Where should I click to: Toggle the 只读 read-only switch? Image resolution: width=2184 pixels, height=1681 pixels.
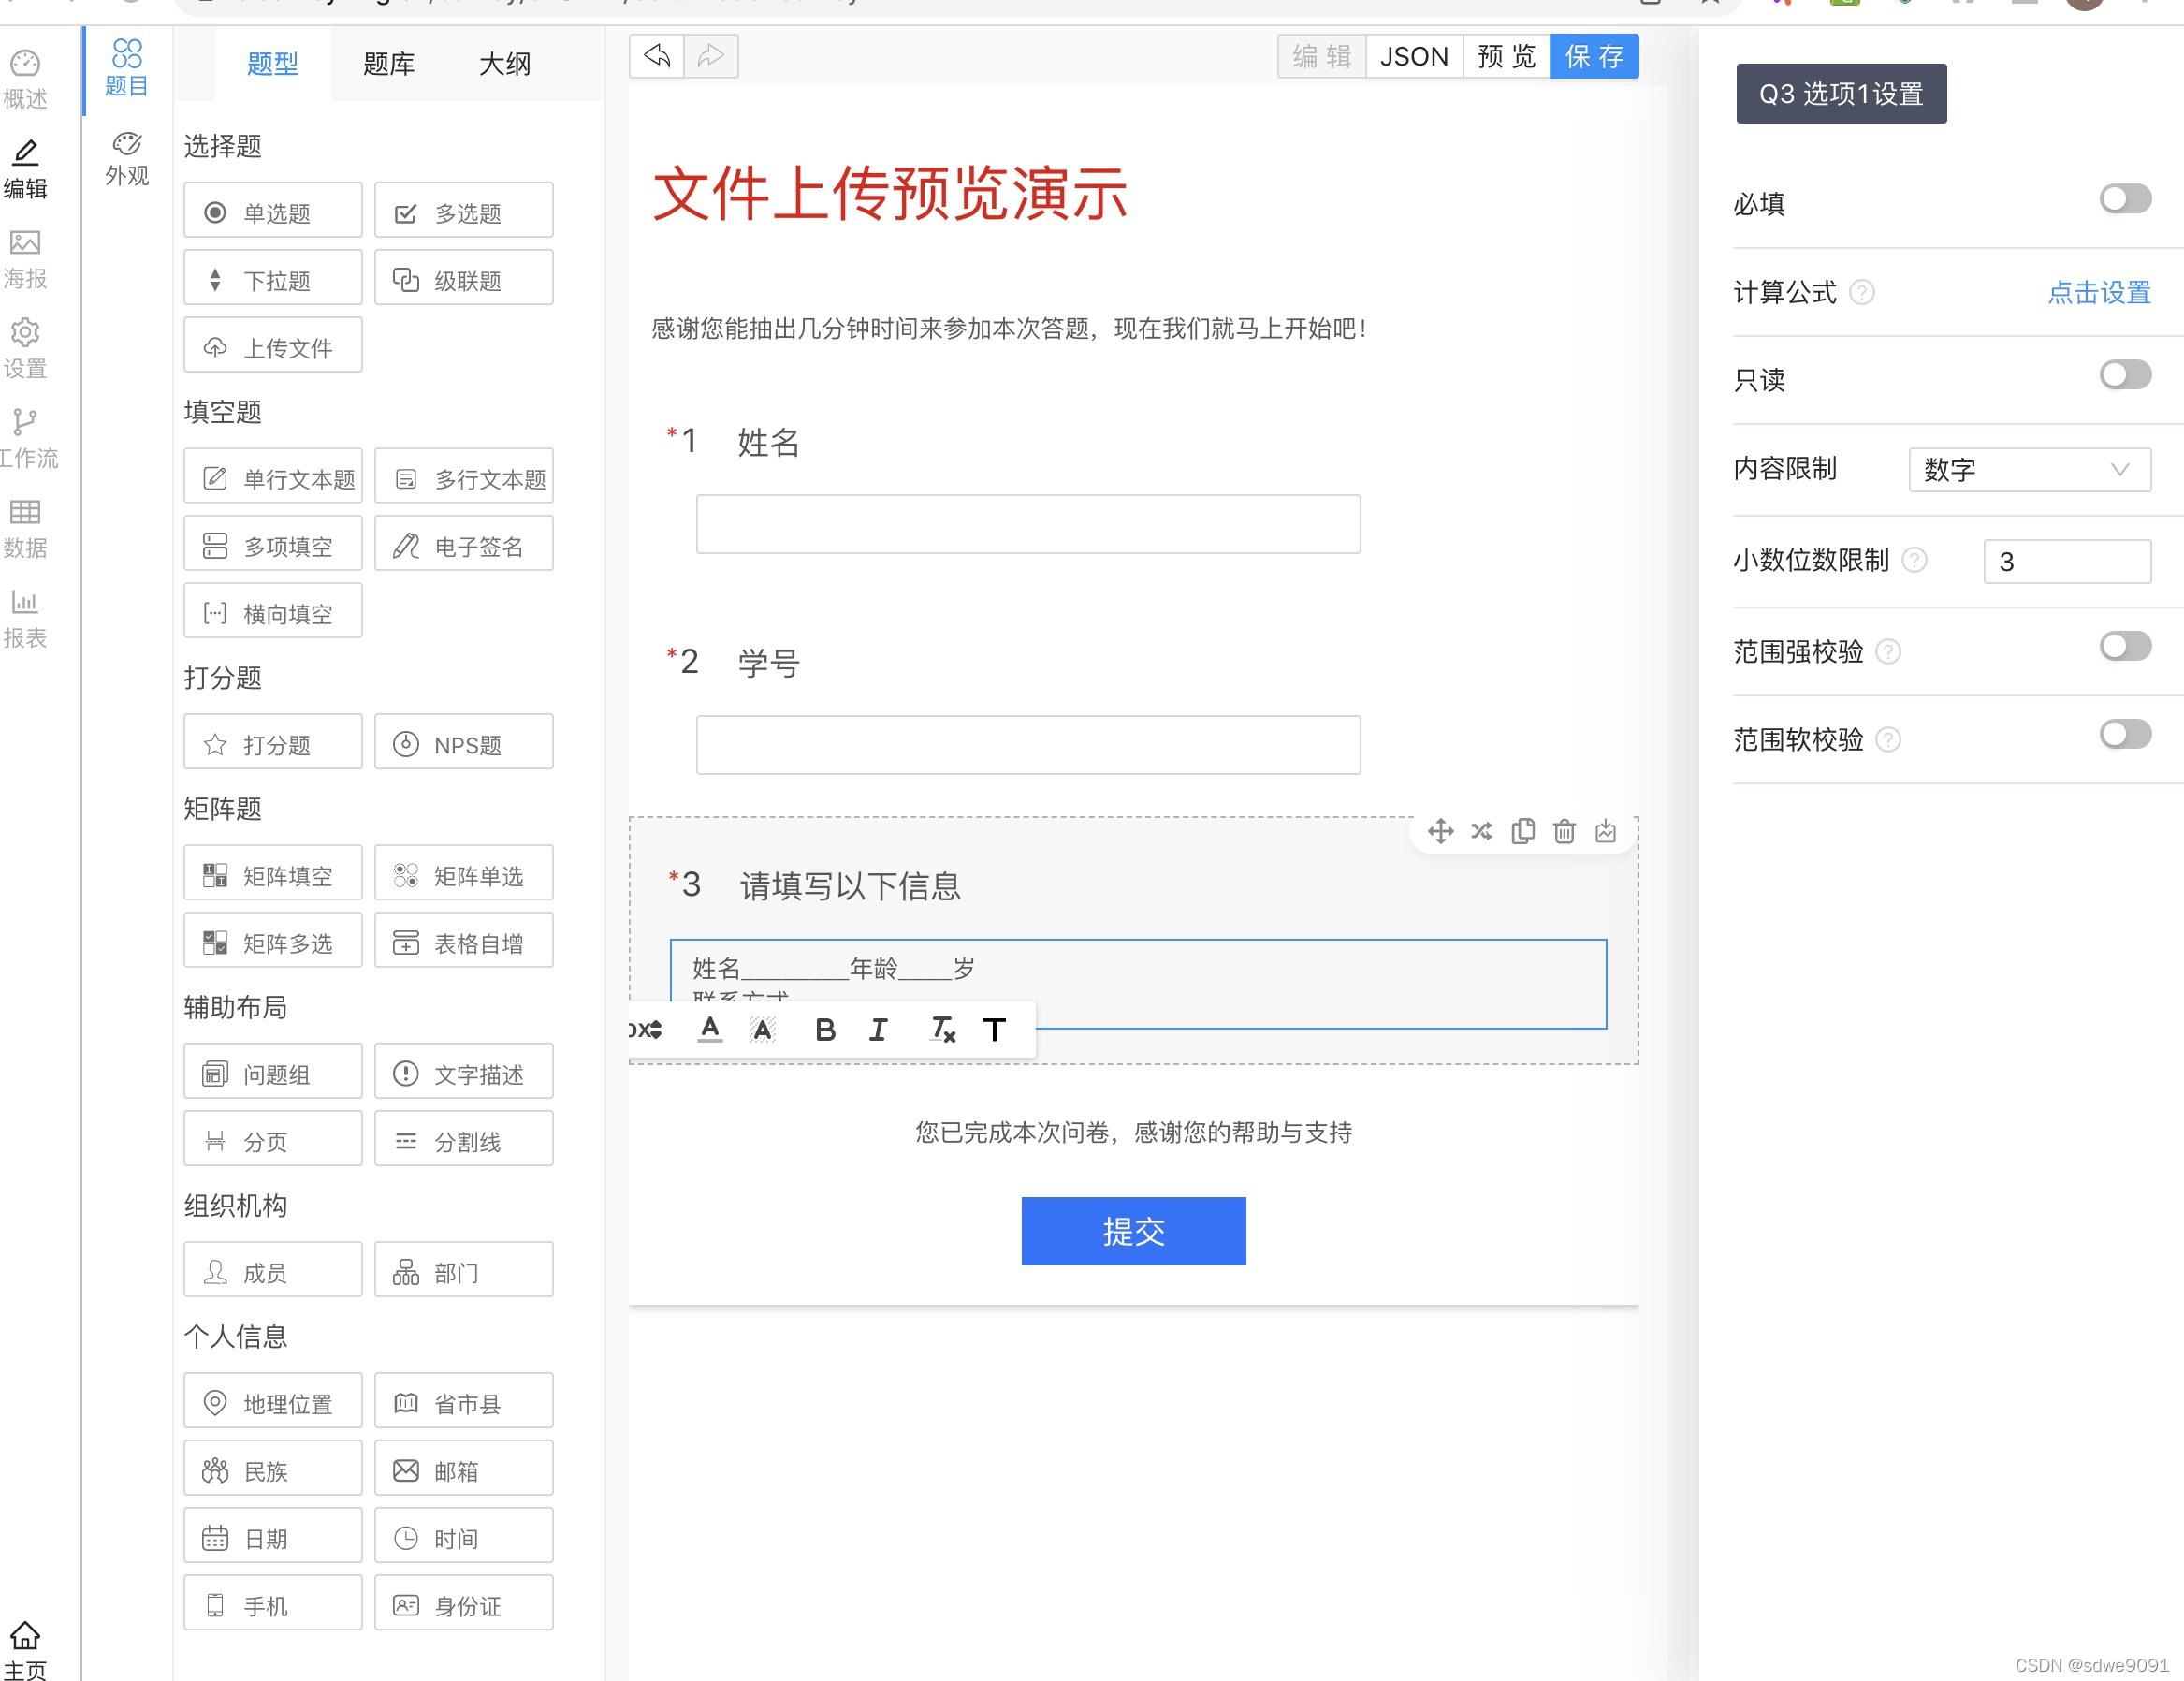coord(2125,375)
